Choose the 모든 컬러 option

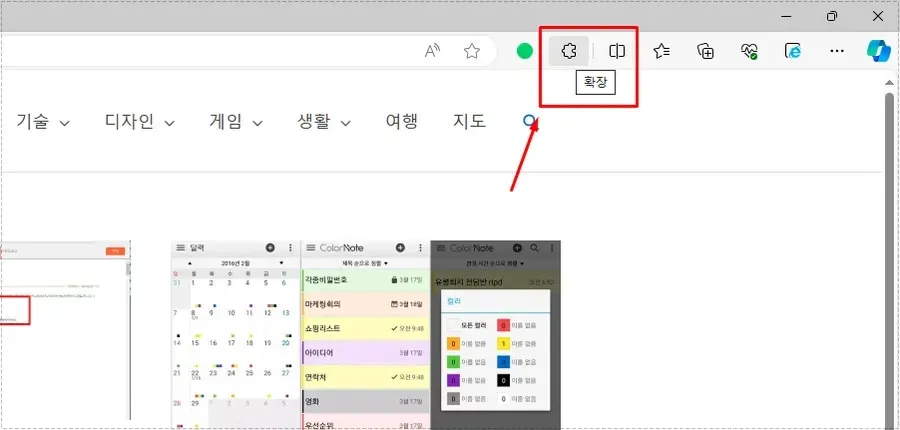click(x=467, y=326)
